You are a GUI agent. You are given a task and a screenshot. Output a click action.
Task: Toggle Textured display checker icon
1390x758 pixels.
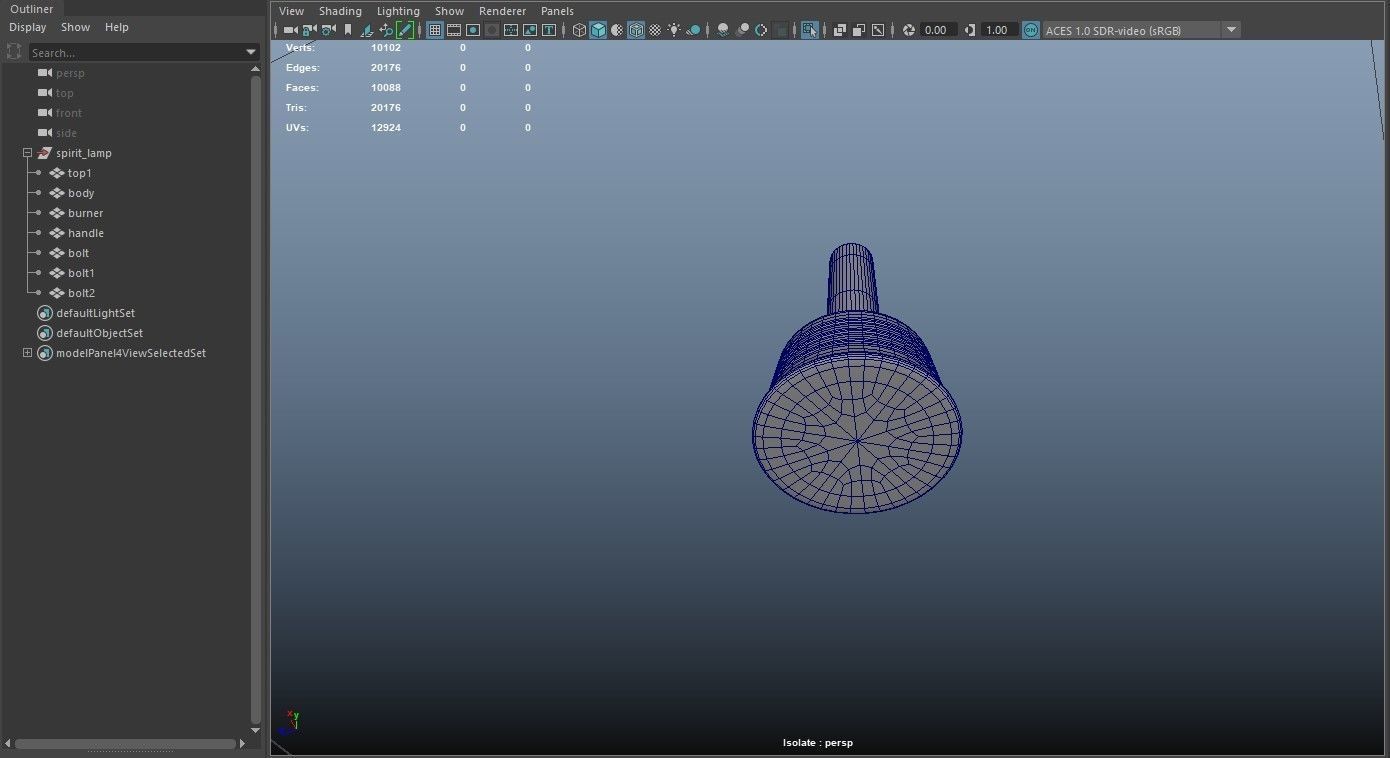pos(655,30)
